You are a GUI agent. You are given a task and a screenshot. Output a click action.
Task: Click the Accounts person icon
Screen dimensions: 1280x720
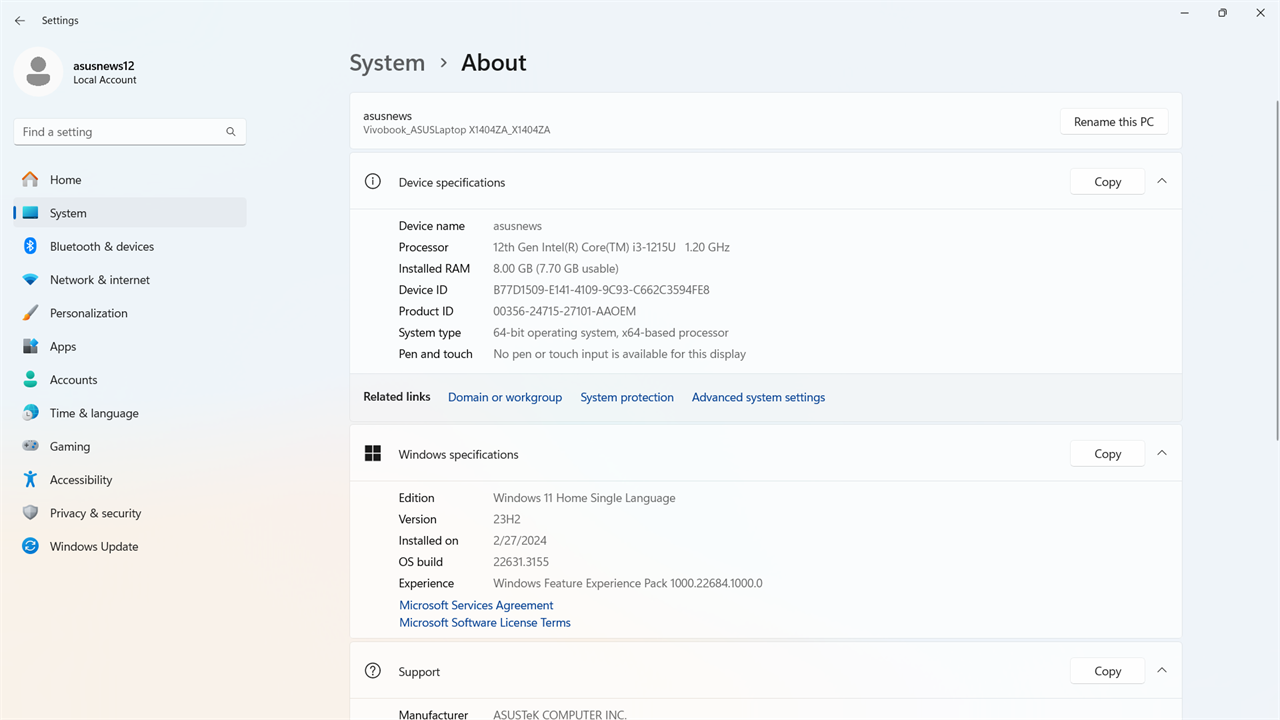click(30, 380)
